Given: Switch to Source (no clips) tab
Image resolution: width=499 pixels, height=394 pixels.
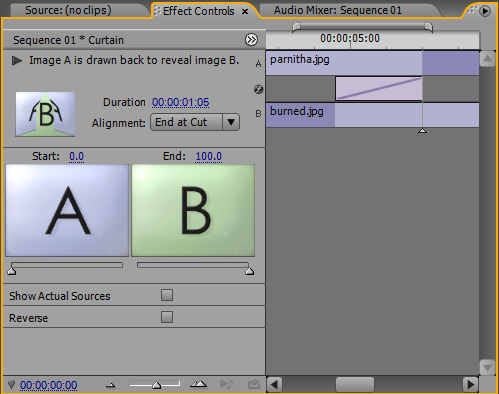Looking at the screenshot, I should 68,10.
